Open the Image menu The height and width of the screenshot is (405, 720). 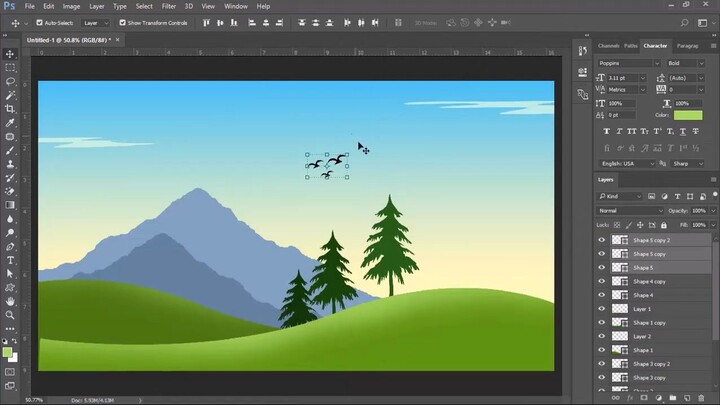click(71, 6)
